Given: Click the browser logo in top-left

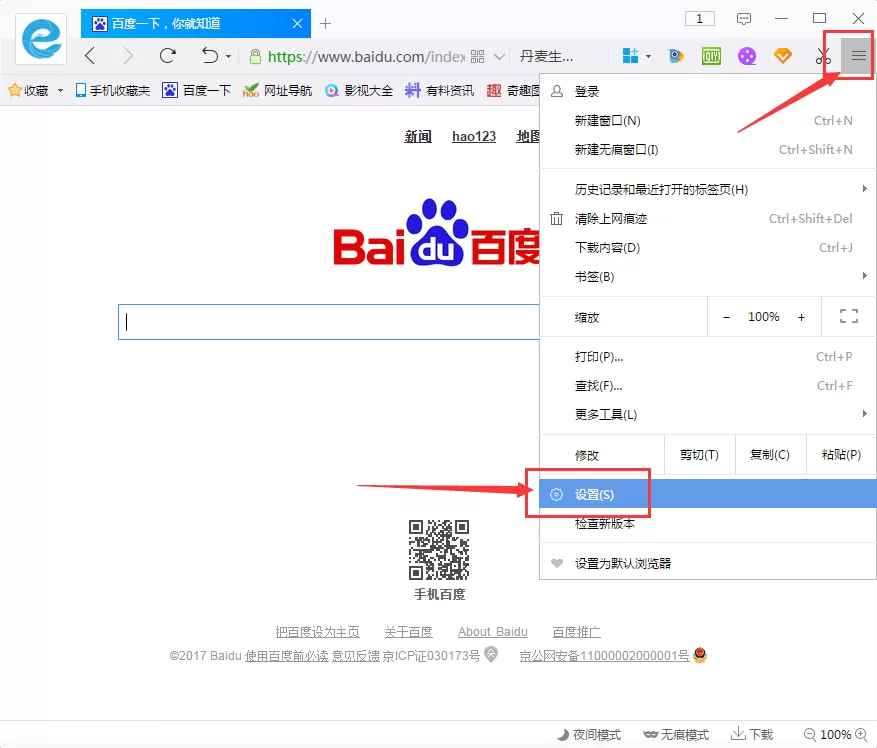Looking at the screenshot, I should click(41, 39).
